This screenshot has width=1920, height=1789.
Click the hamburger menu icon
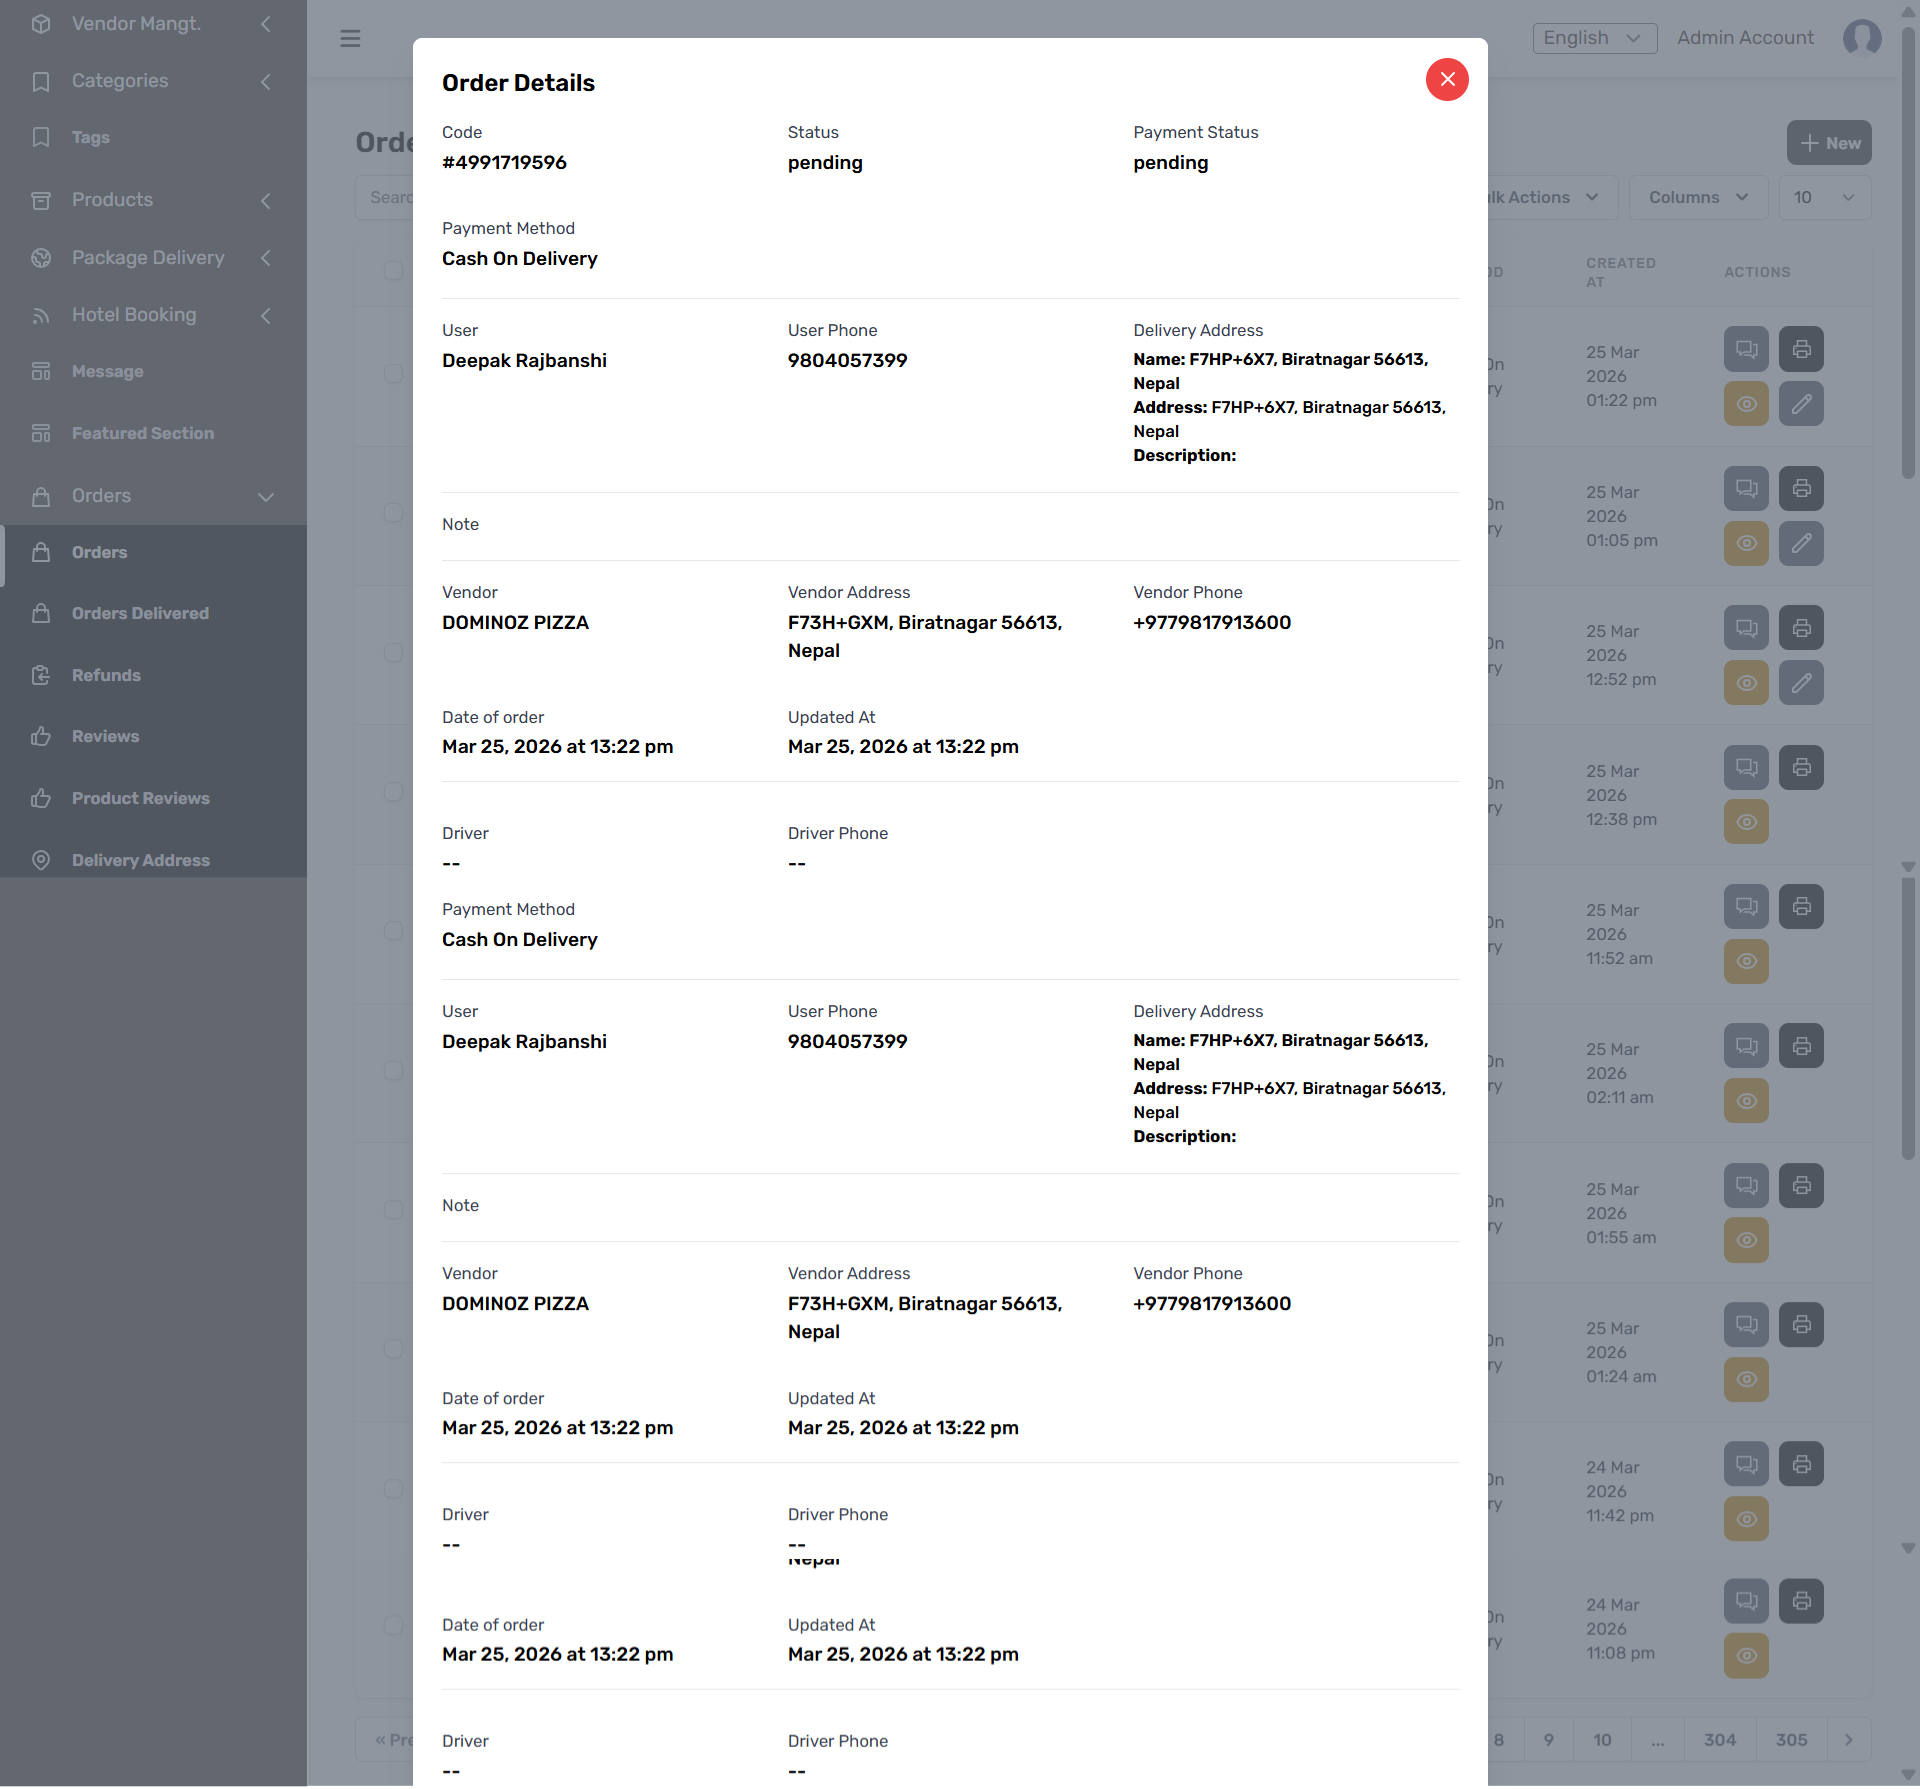(x=350, y=39)
